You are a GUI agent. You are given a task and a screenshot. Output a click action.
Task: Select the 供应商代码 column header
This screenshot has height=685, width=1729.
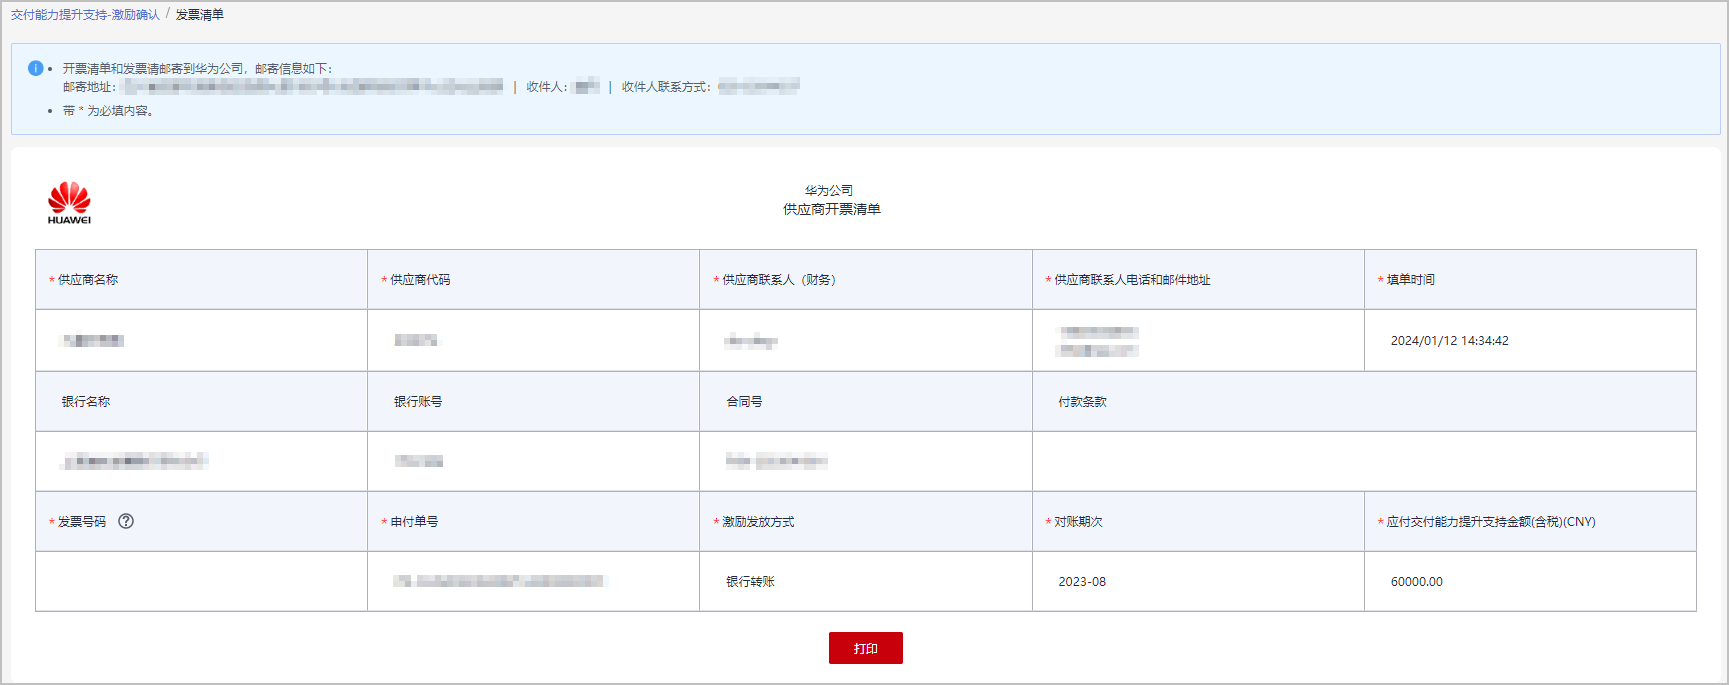(533, 280)
